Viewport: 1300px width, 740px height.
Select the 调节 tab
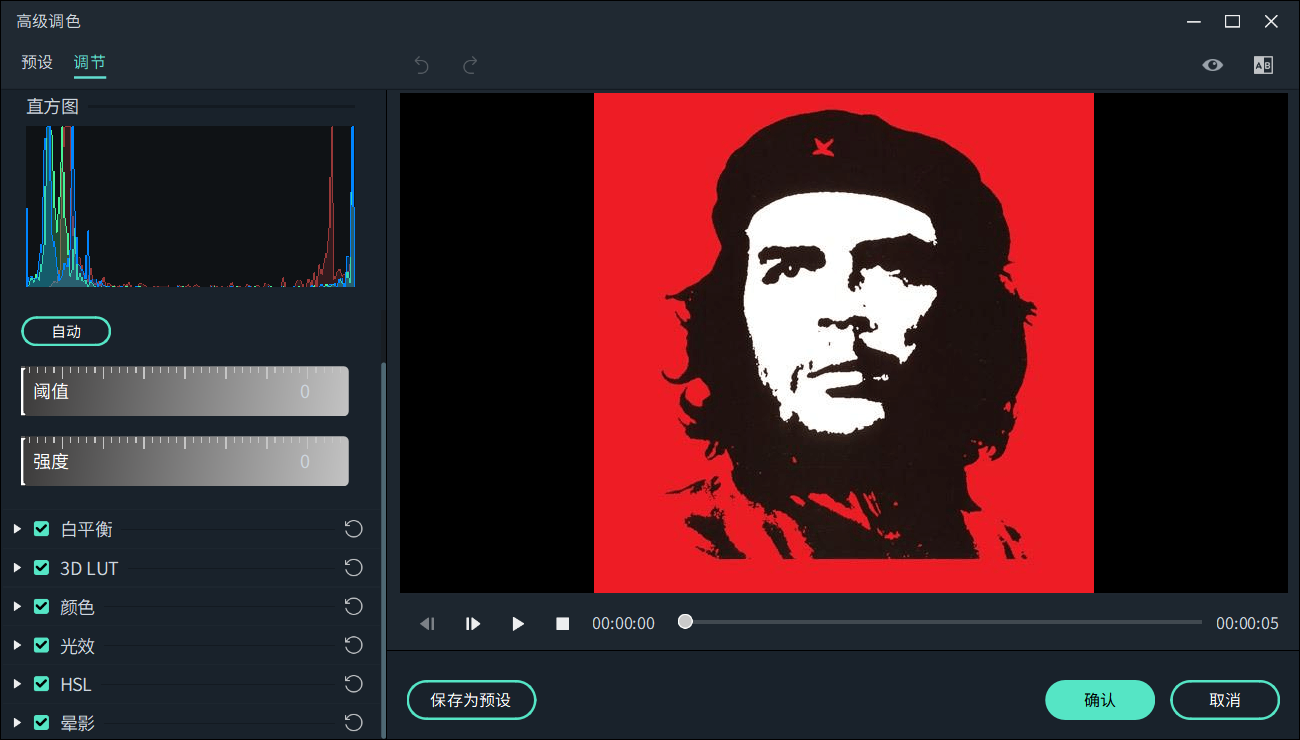[89, 62]
